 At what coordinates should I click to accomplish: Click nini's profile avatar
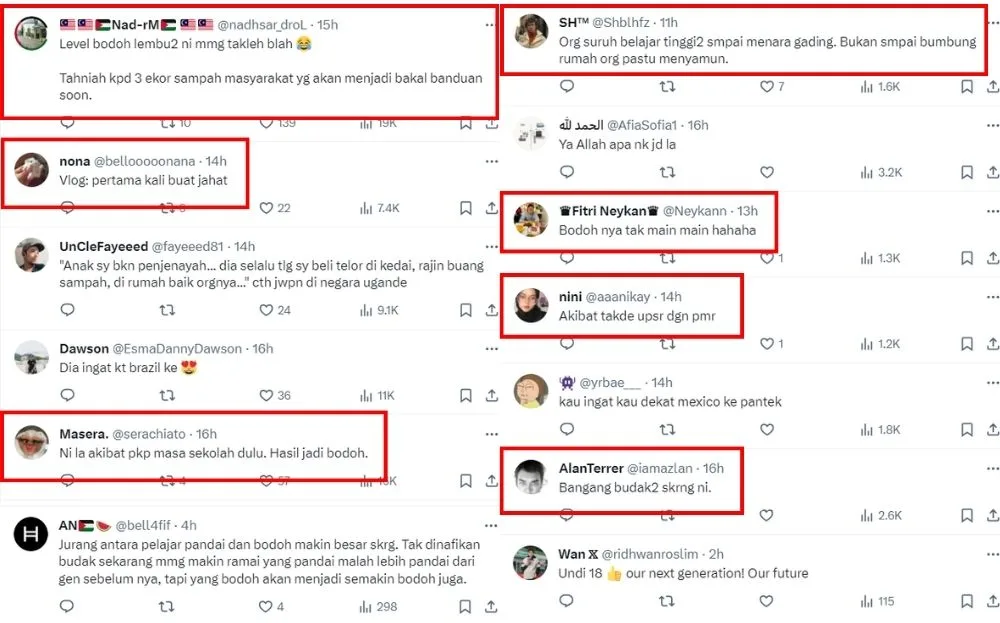pos(531,304)
